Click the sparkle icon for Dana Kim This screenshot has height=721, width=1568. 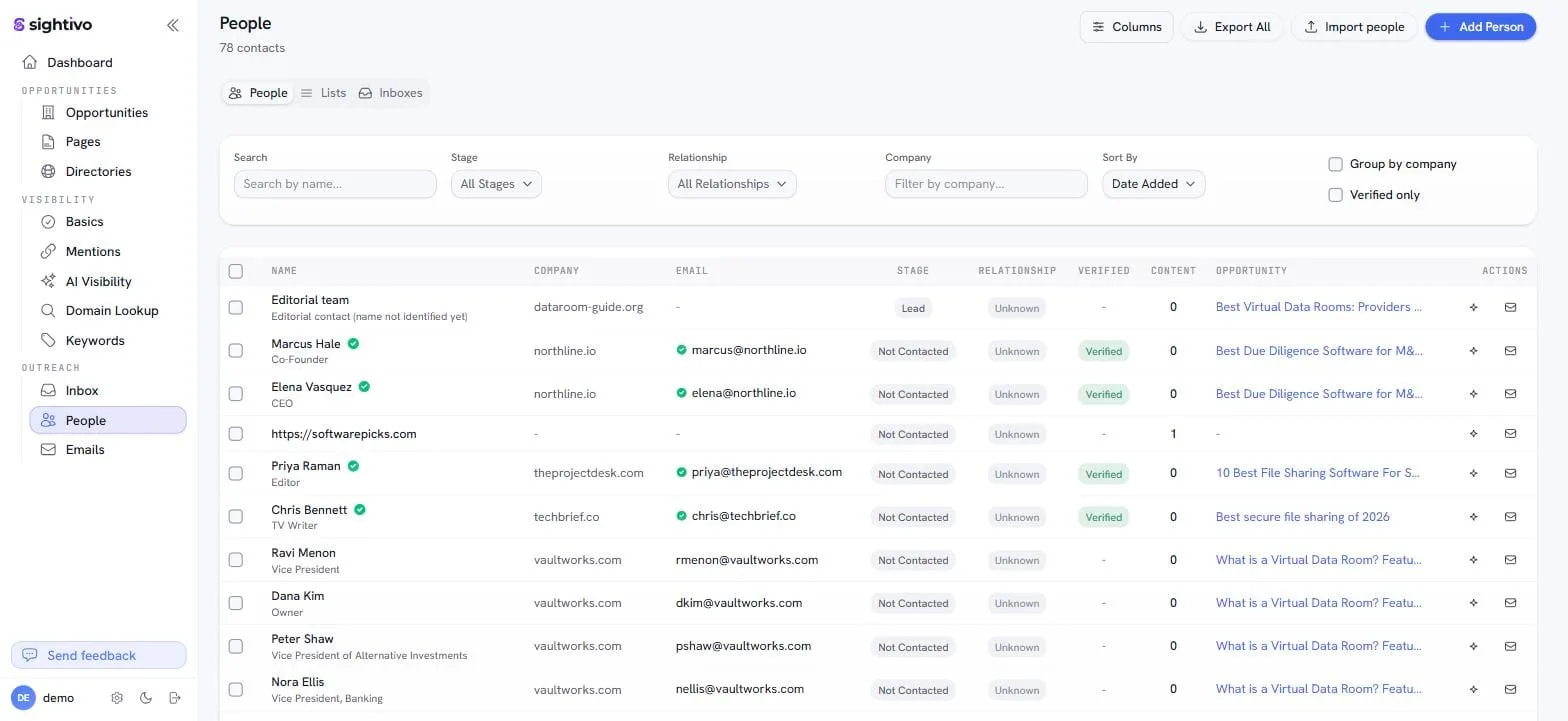(1473, 603)
